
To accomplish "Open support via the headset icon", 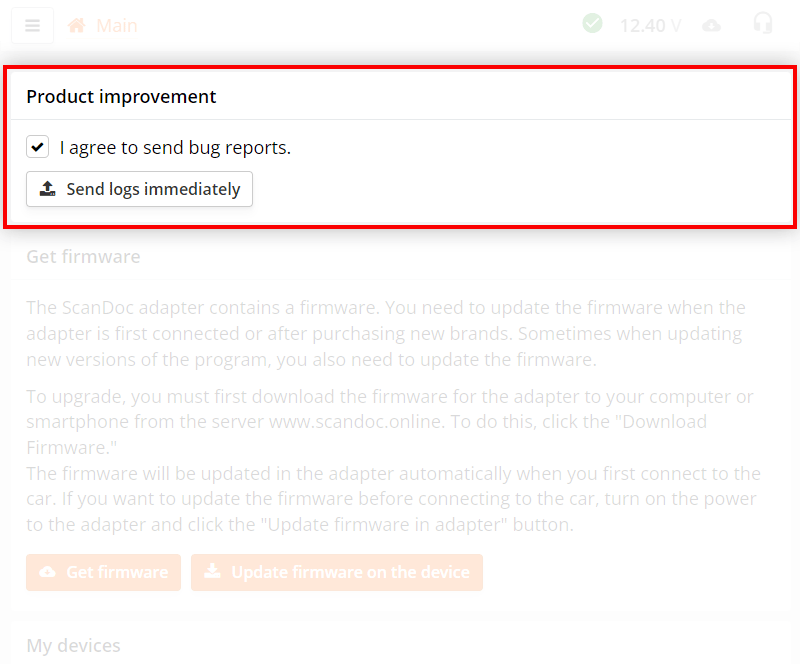I will pos(763,24).
